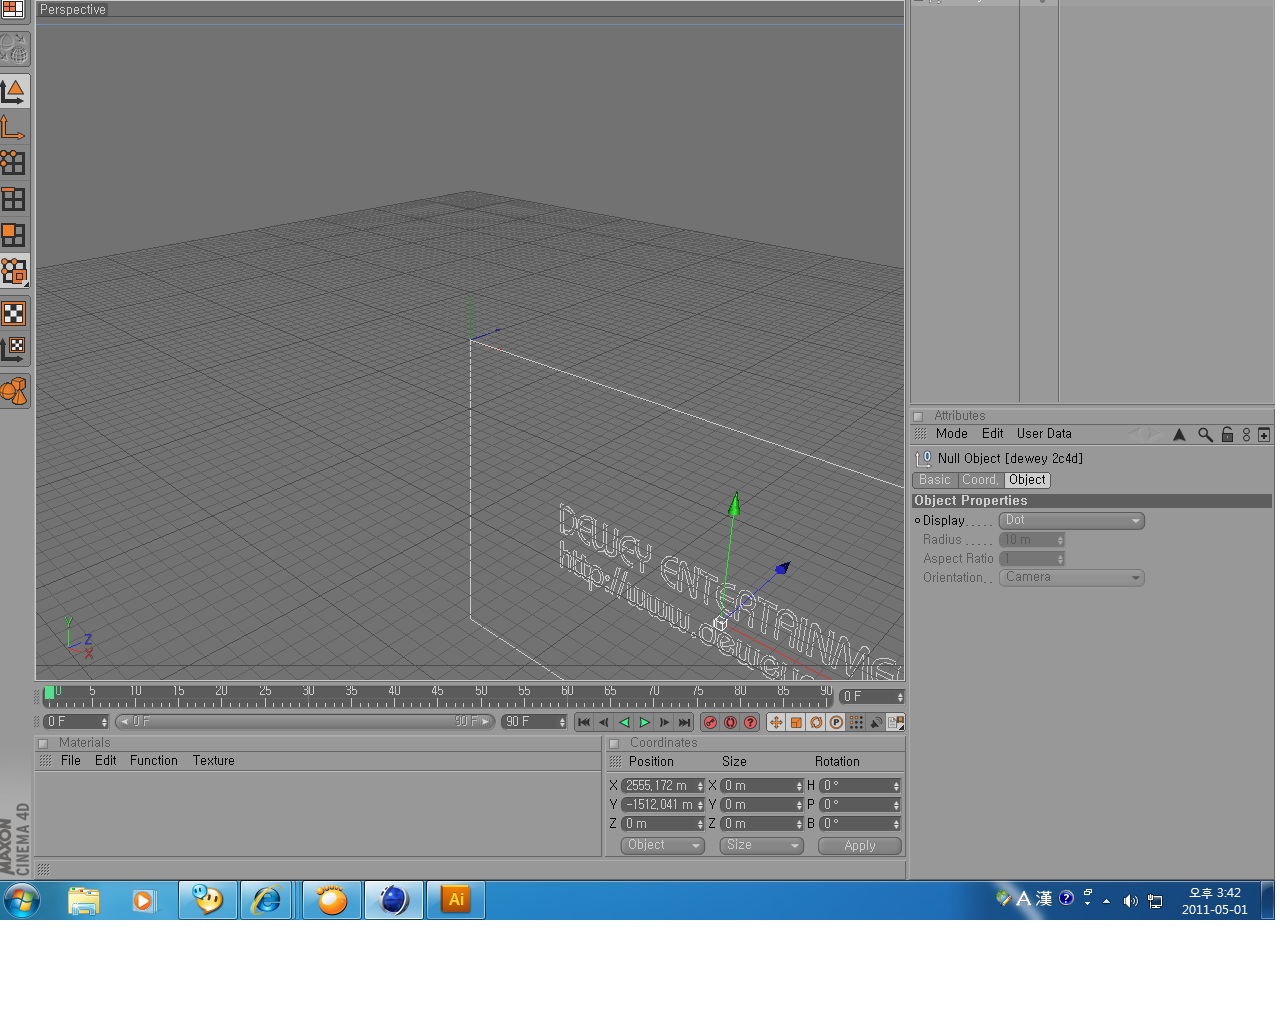Image resolution: width=1280 pixels, height=1024 pixels.
Task: Click the H Rotation field
Action: coord(860,786)
